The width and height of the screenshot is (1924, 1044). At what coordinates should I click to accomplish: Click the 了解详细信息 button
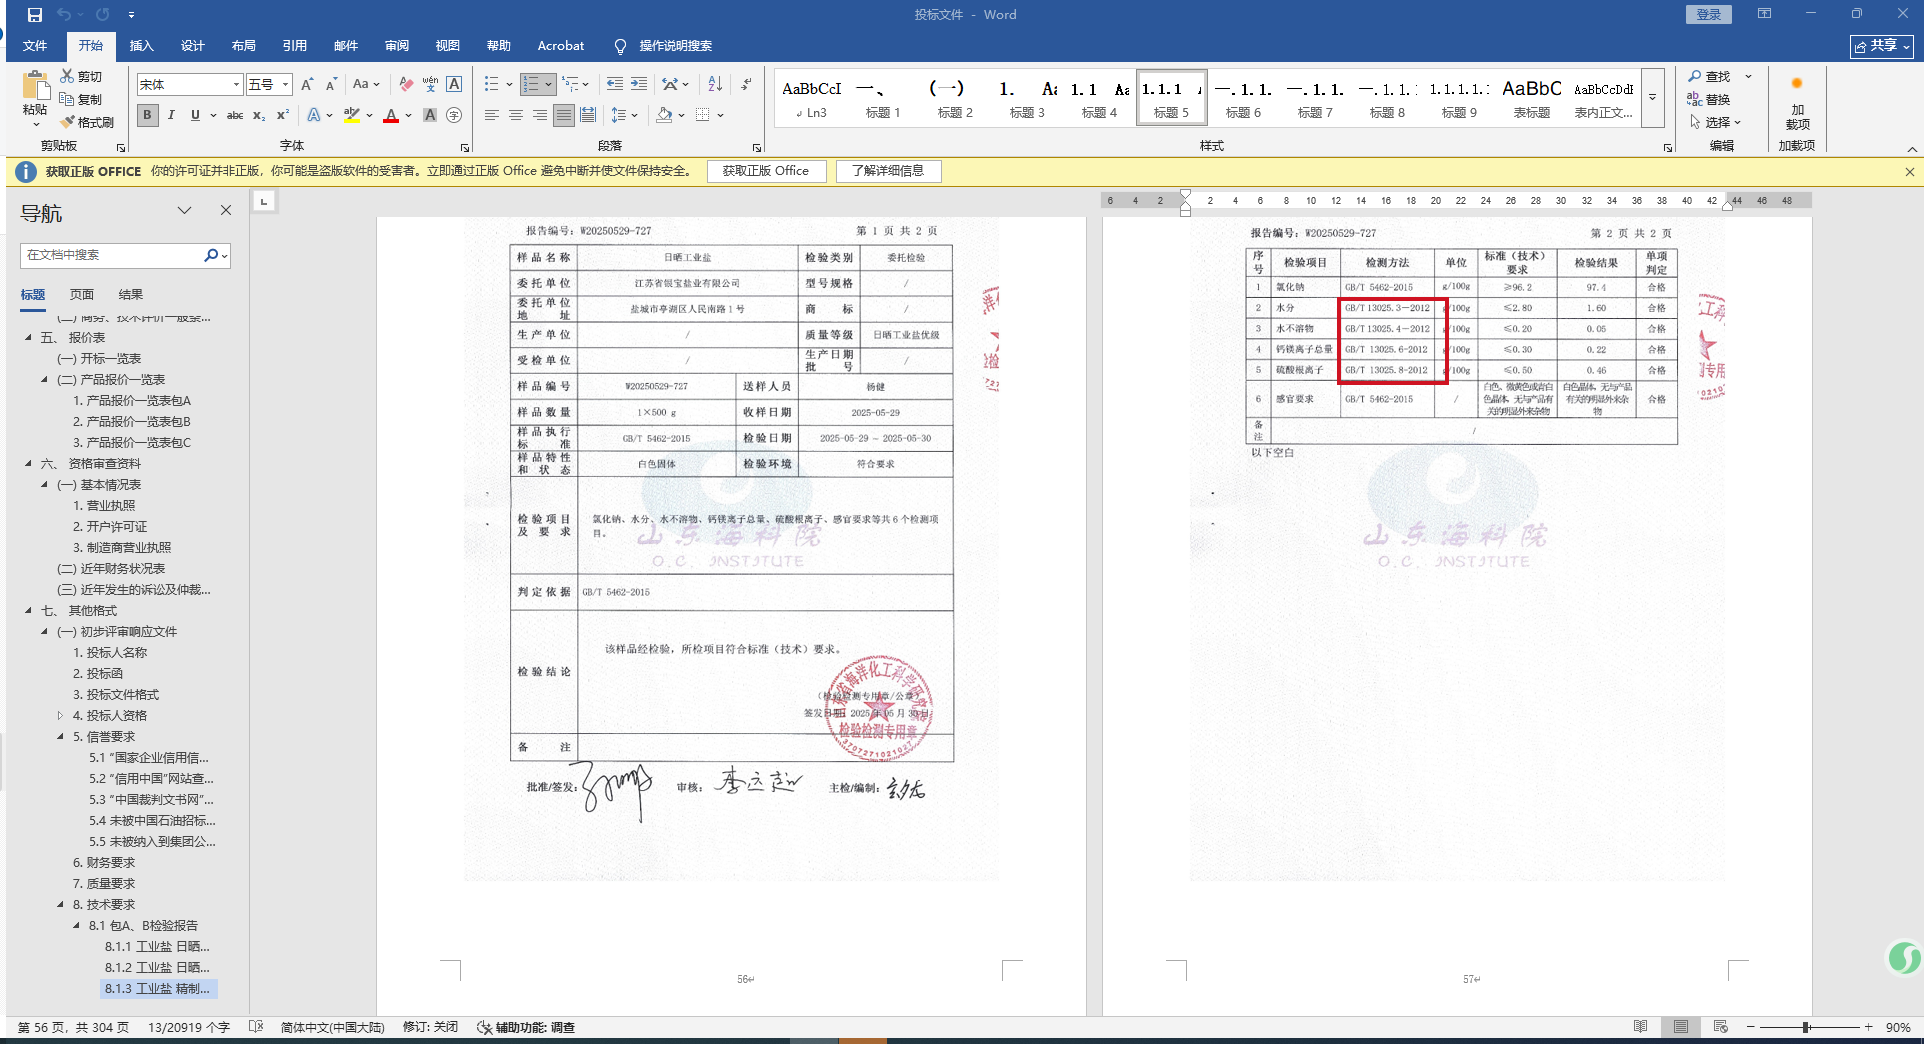coord(888,171)
